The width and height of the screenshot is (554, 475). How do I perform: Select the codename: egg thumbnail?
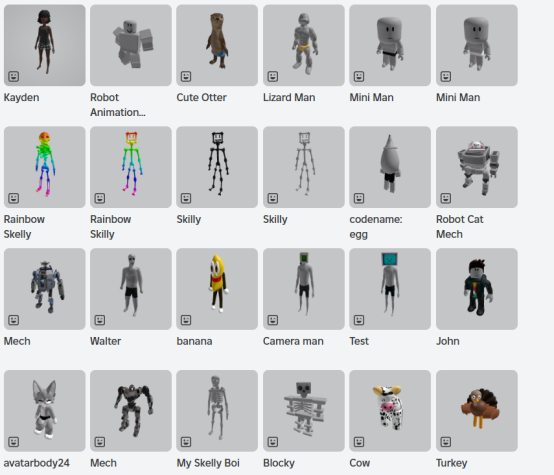(390, 167)
